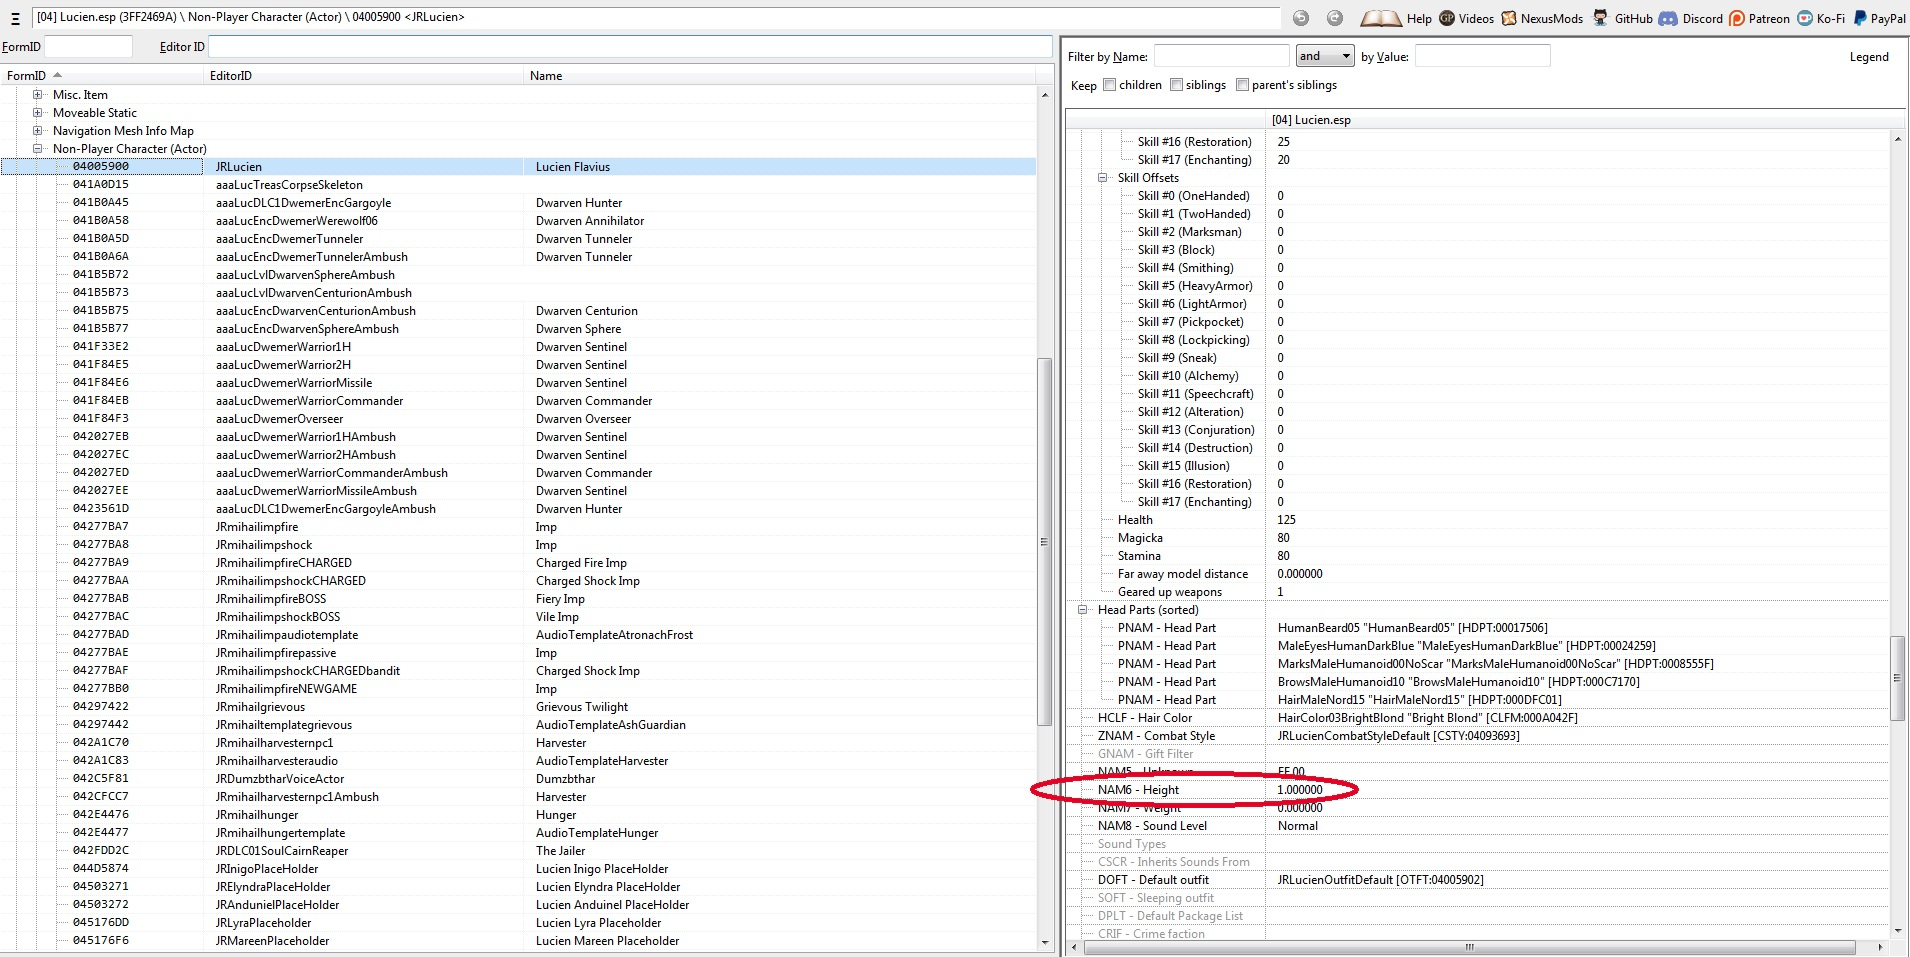
Task: Focus the by Value filter field
Action: coord(1482,56)
